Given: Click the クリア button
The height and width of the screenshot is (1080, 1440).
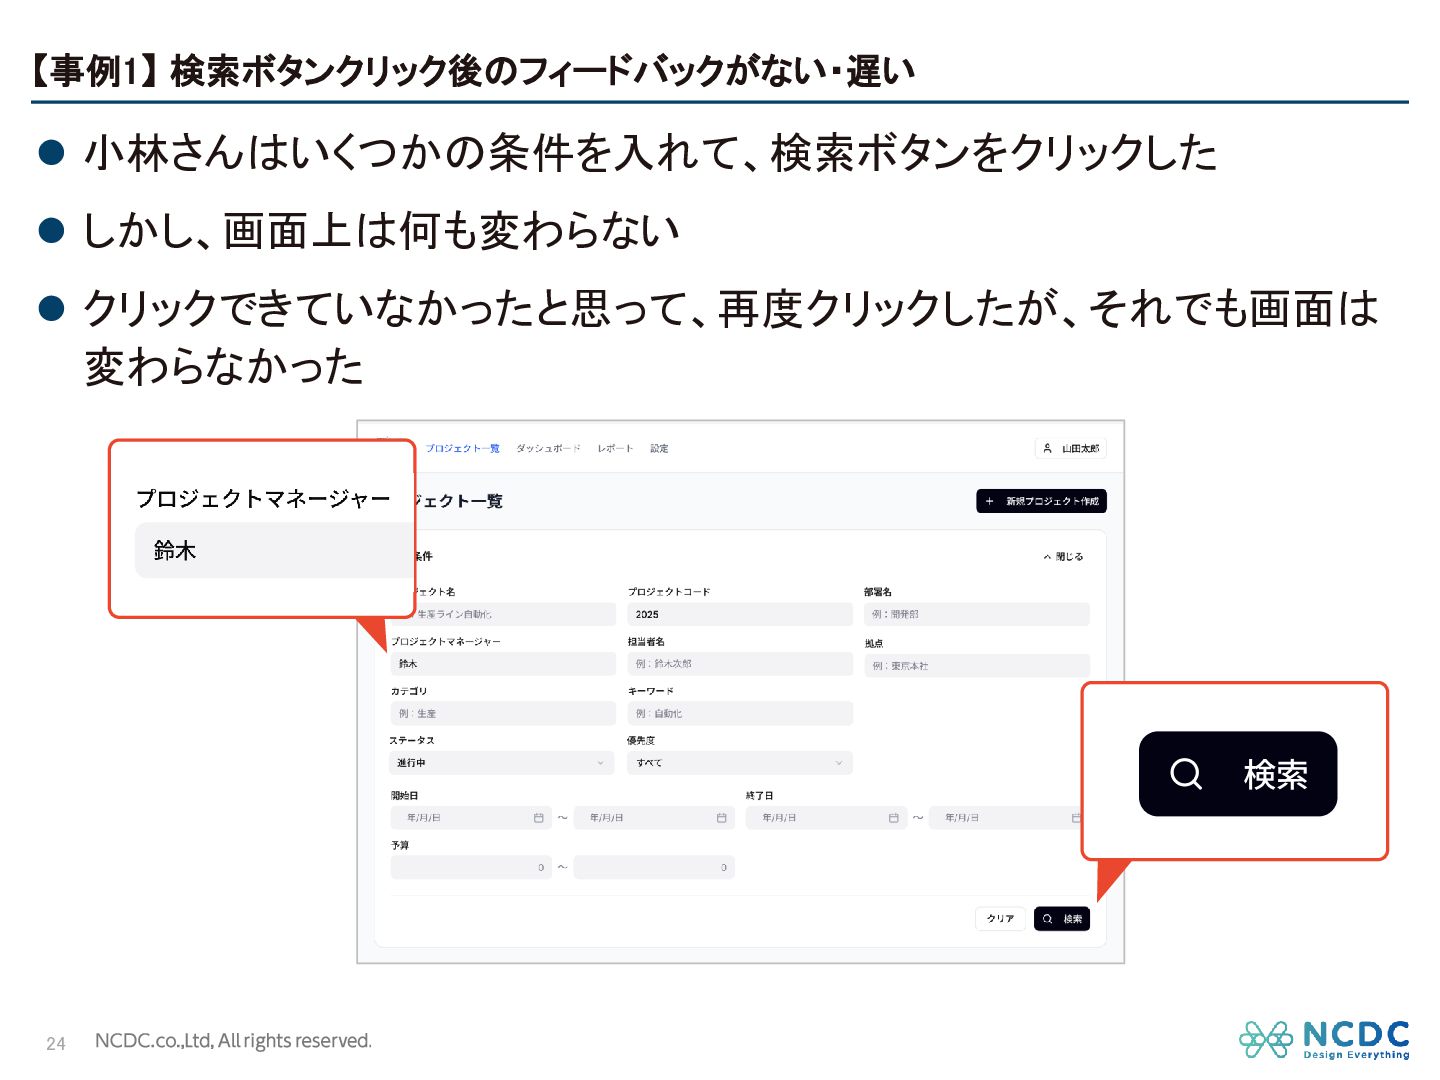Looking at the screenshot, I should (x=1000, y=919).
